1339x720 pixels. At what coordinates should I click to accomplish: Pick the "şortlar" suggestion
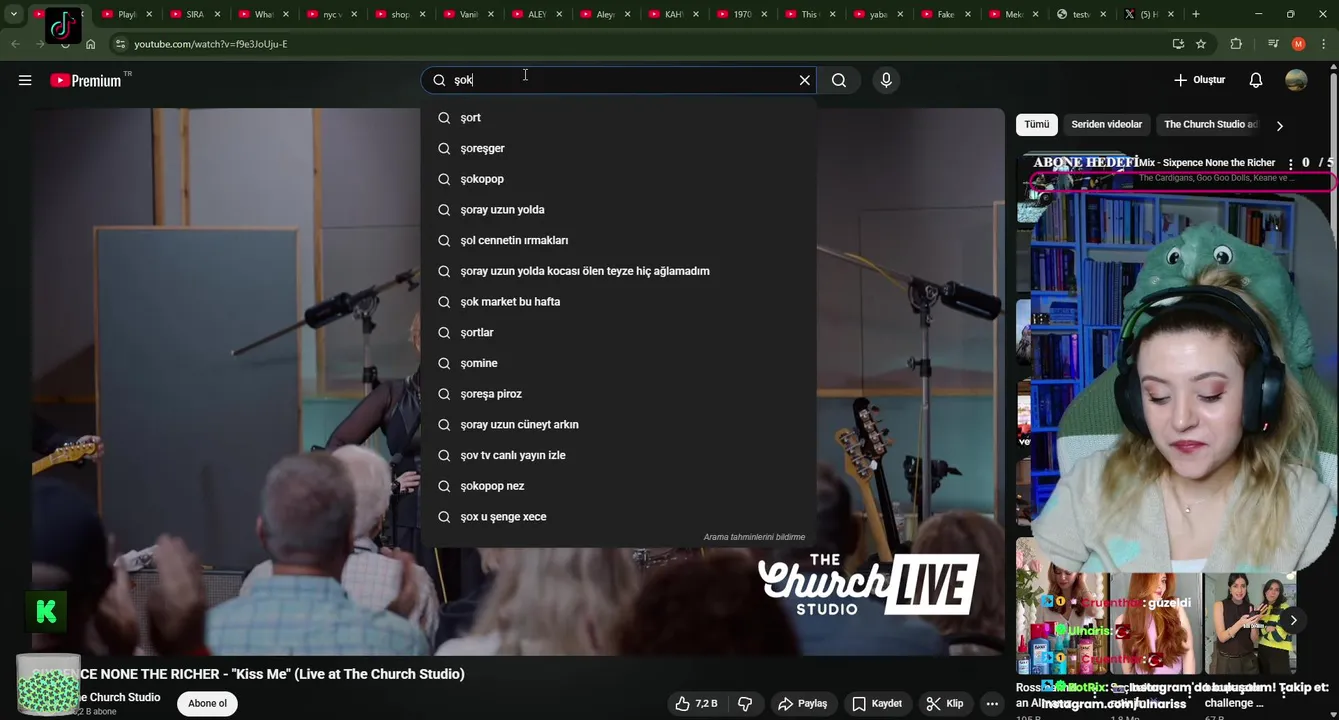click(x=618, y=332)
